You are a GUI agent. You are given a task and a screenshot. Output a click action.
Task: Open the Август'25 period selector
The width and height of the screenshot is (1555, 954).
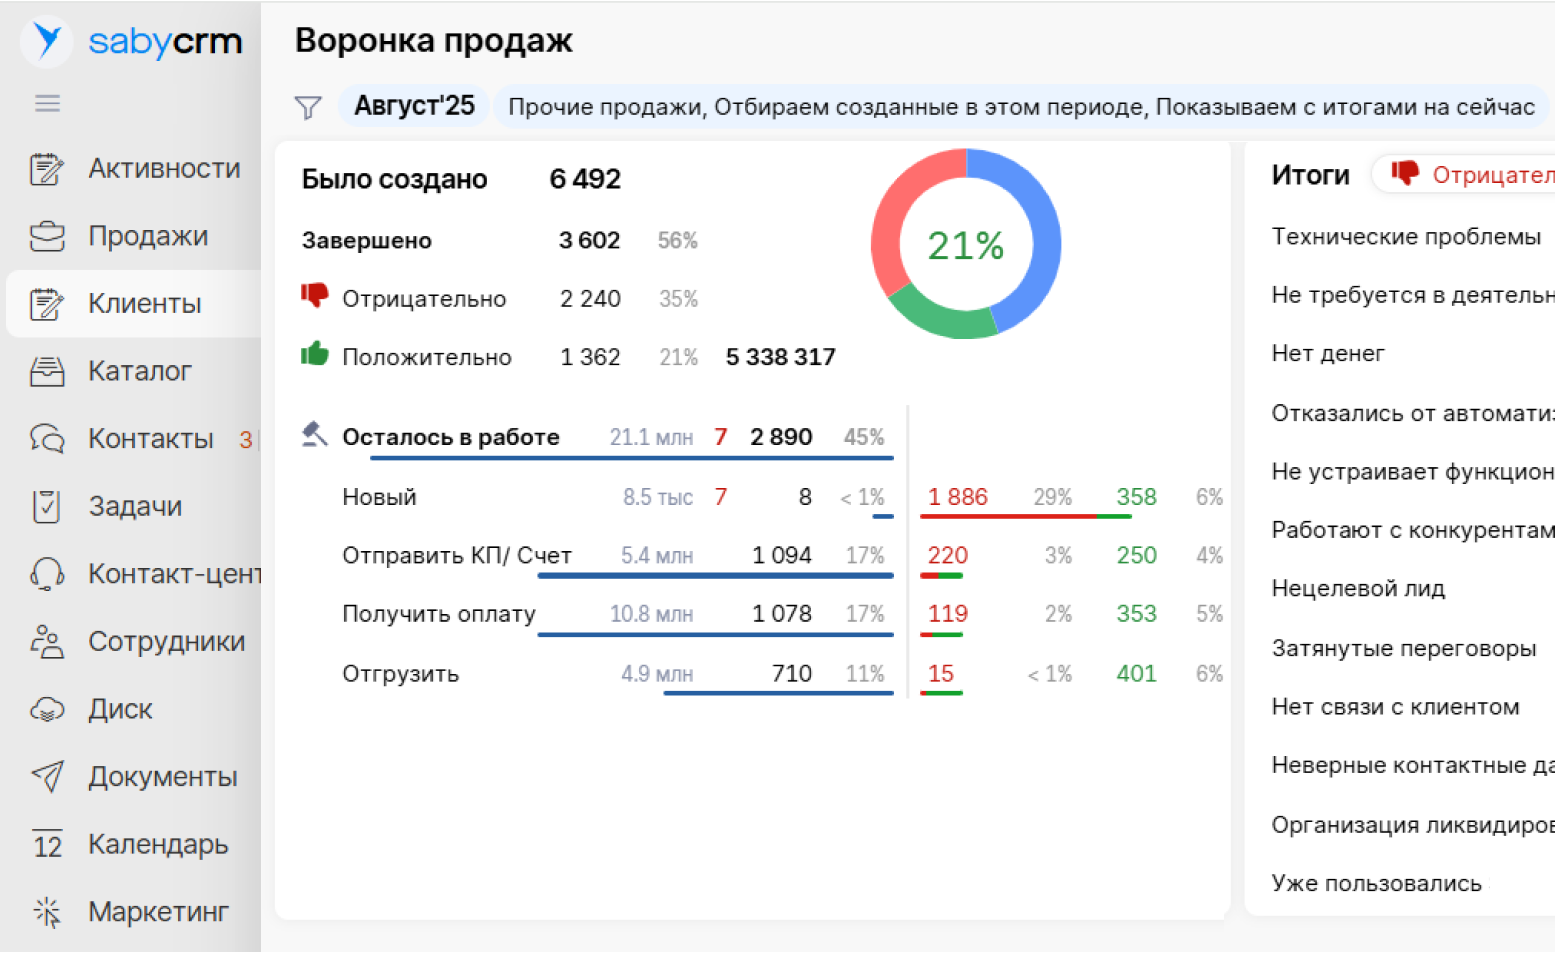click(x=414, y=106)
